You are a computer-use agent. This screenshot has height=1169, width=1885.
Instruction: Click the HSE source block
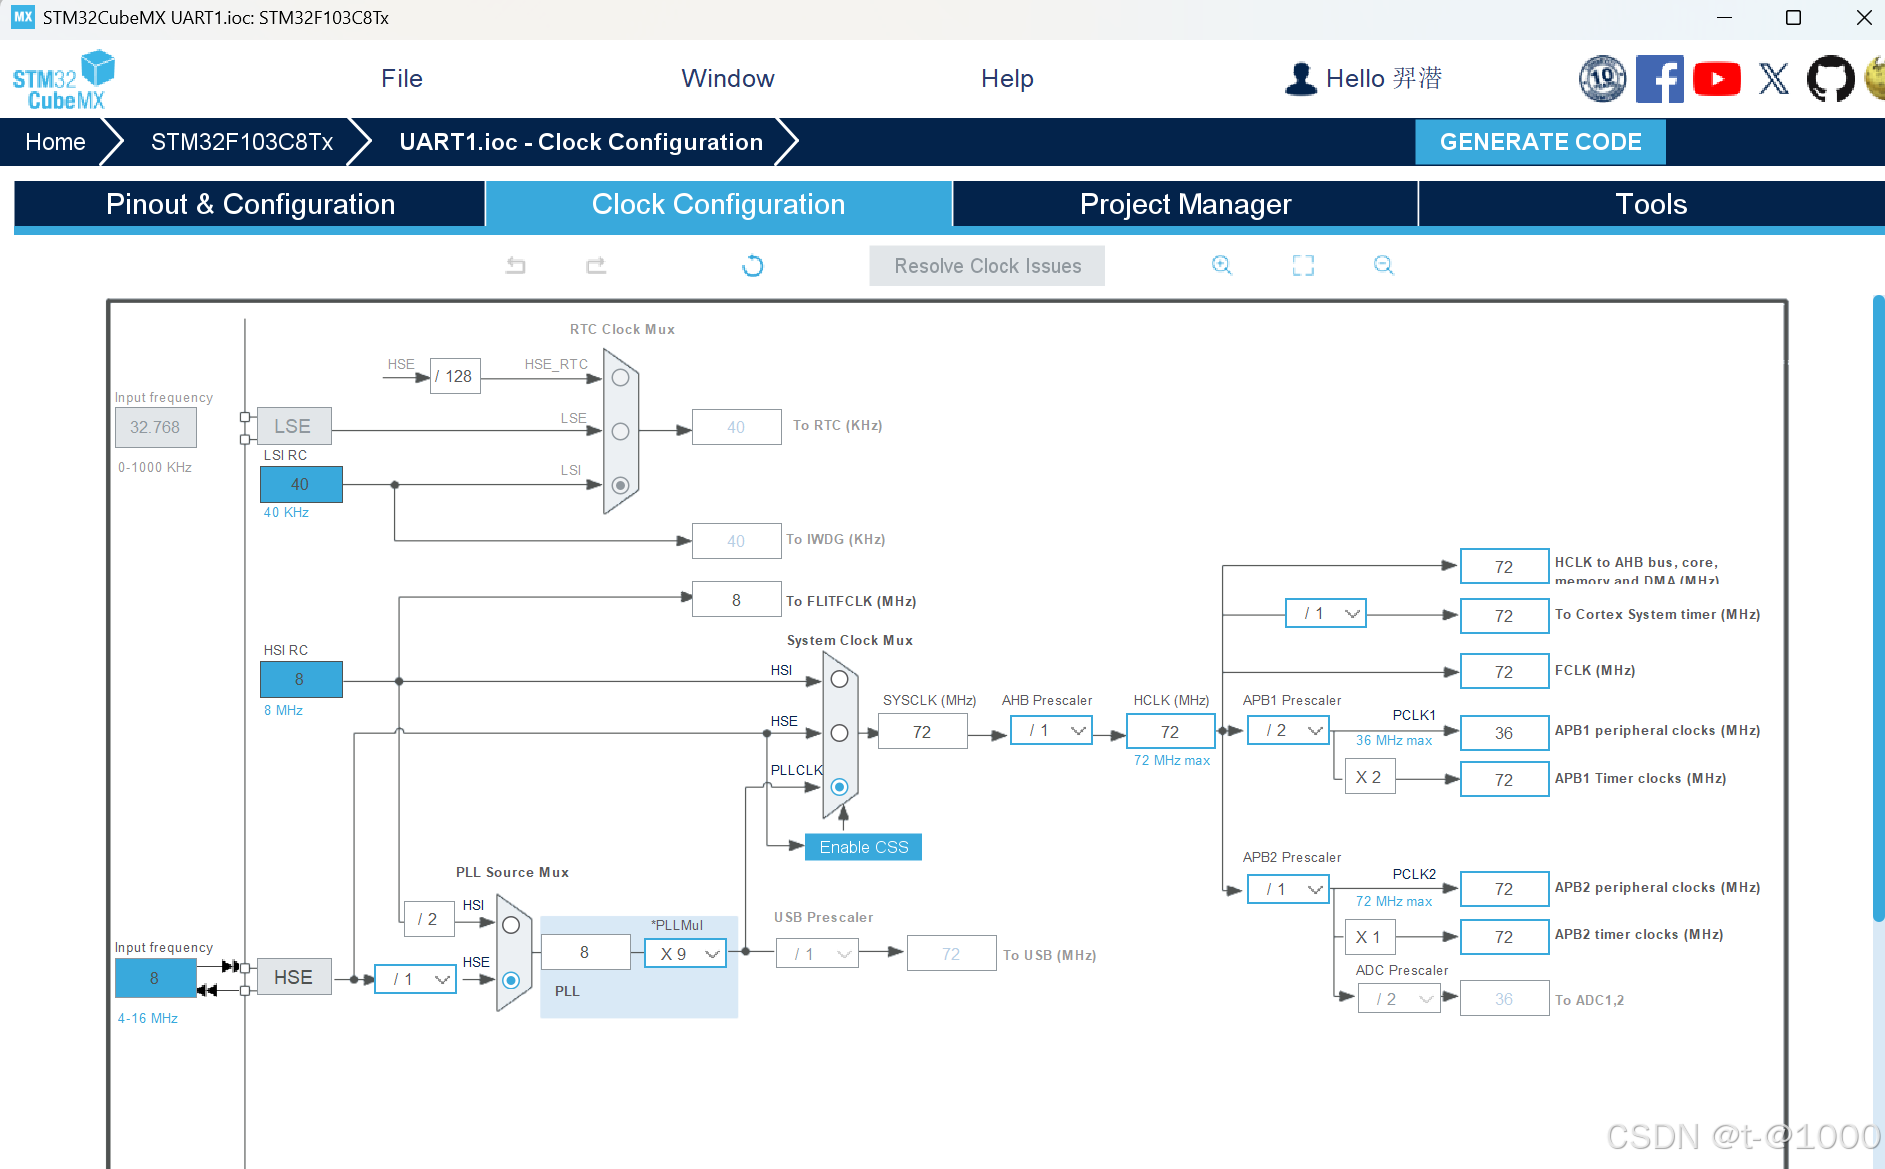click(293, 977)
